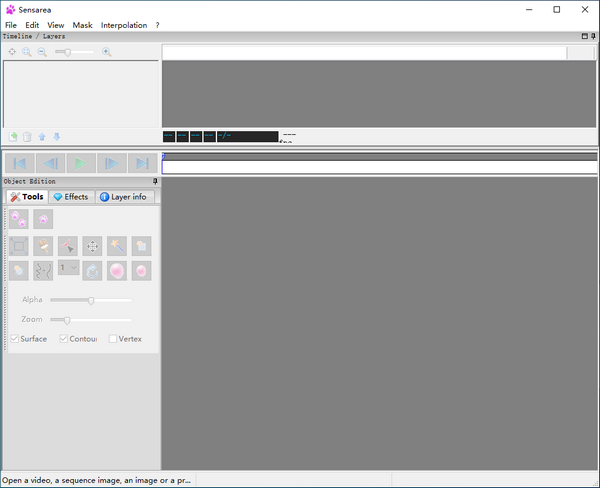
Task: Choose the four-arrow move tool
Action: (92, 246)
